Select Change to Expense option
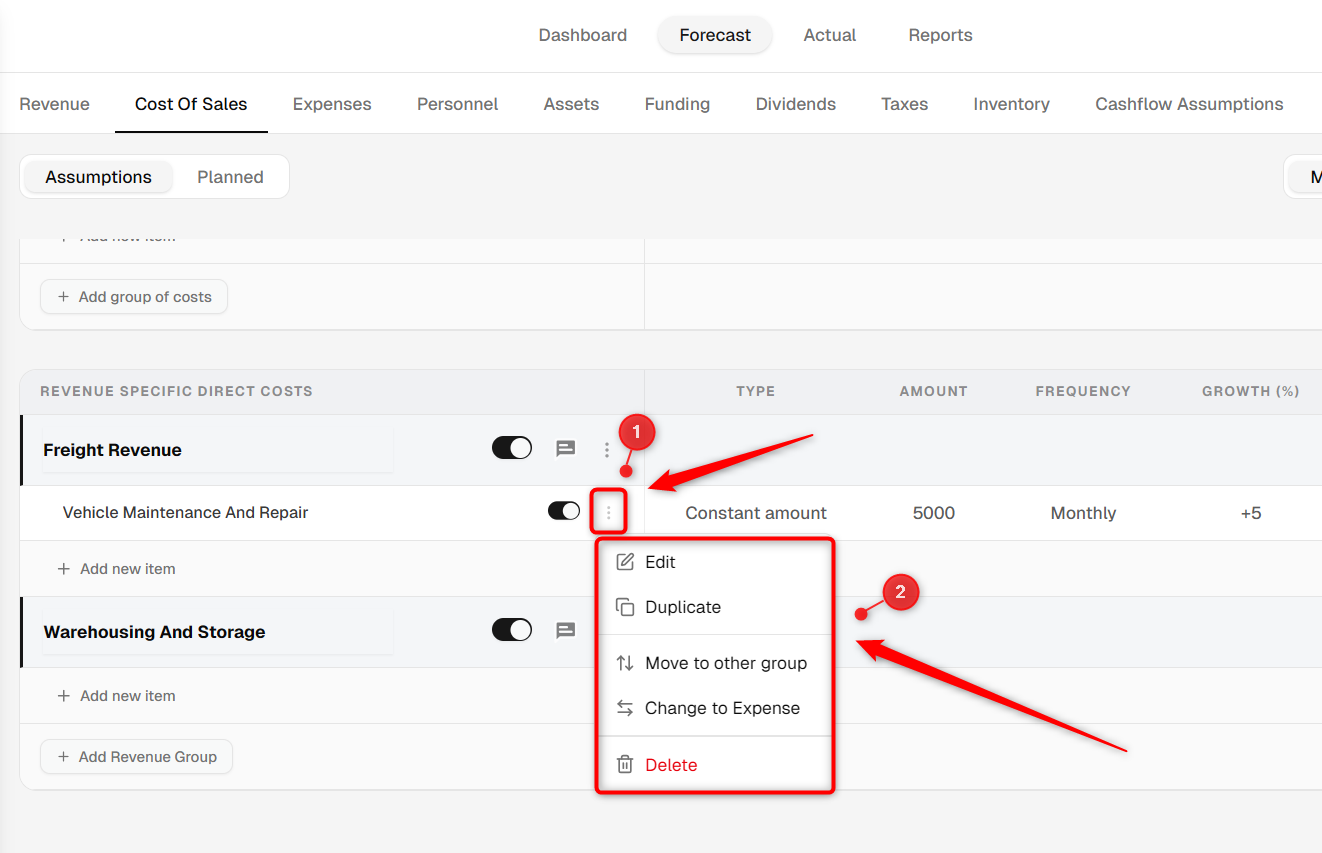Image resolution: width=1322 pixels, height=853 pixels. (714, 708)
